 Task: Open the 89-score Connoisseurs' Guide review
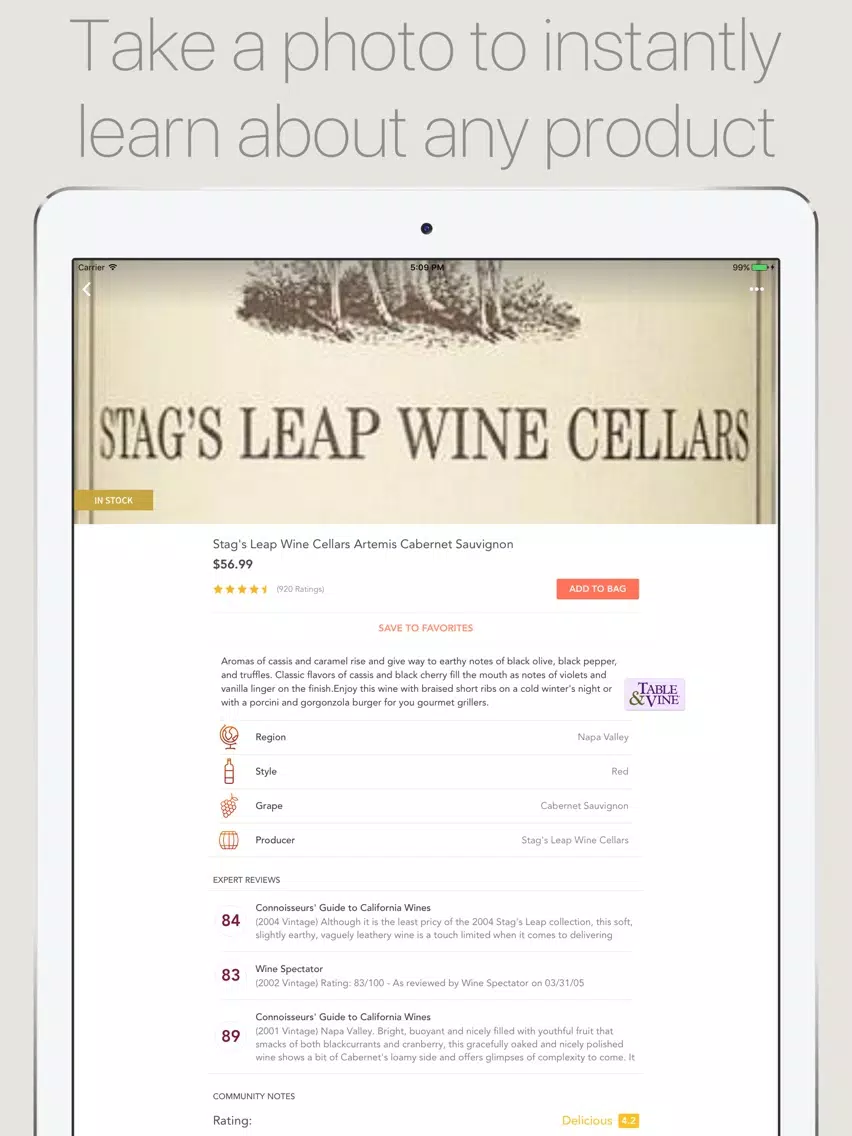[x=425, y=1037]
